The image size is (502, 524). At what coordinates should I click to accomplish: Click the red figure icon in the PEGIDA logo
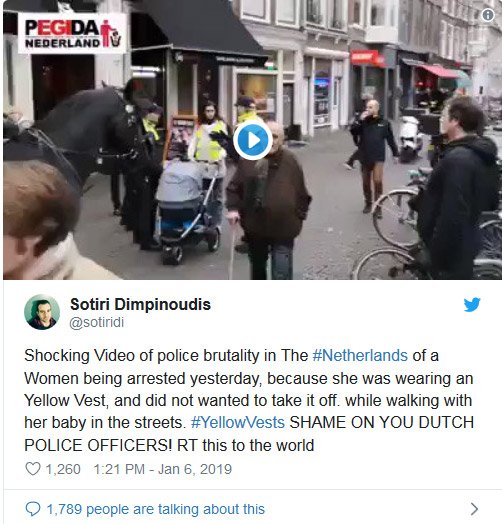(x=107, y=33)
